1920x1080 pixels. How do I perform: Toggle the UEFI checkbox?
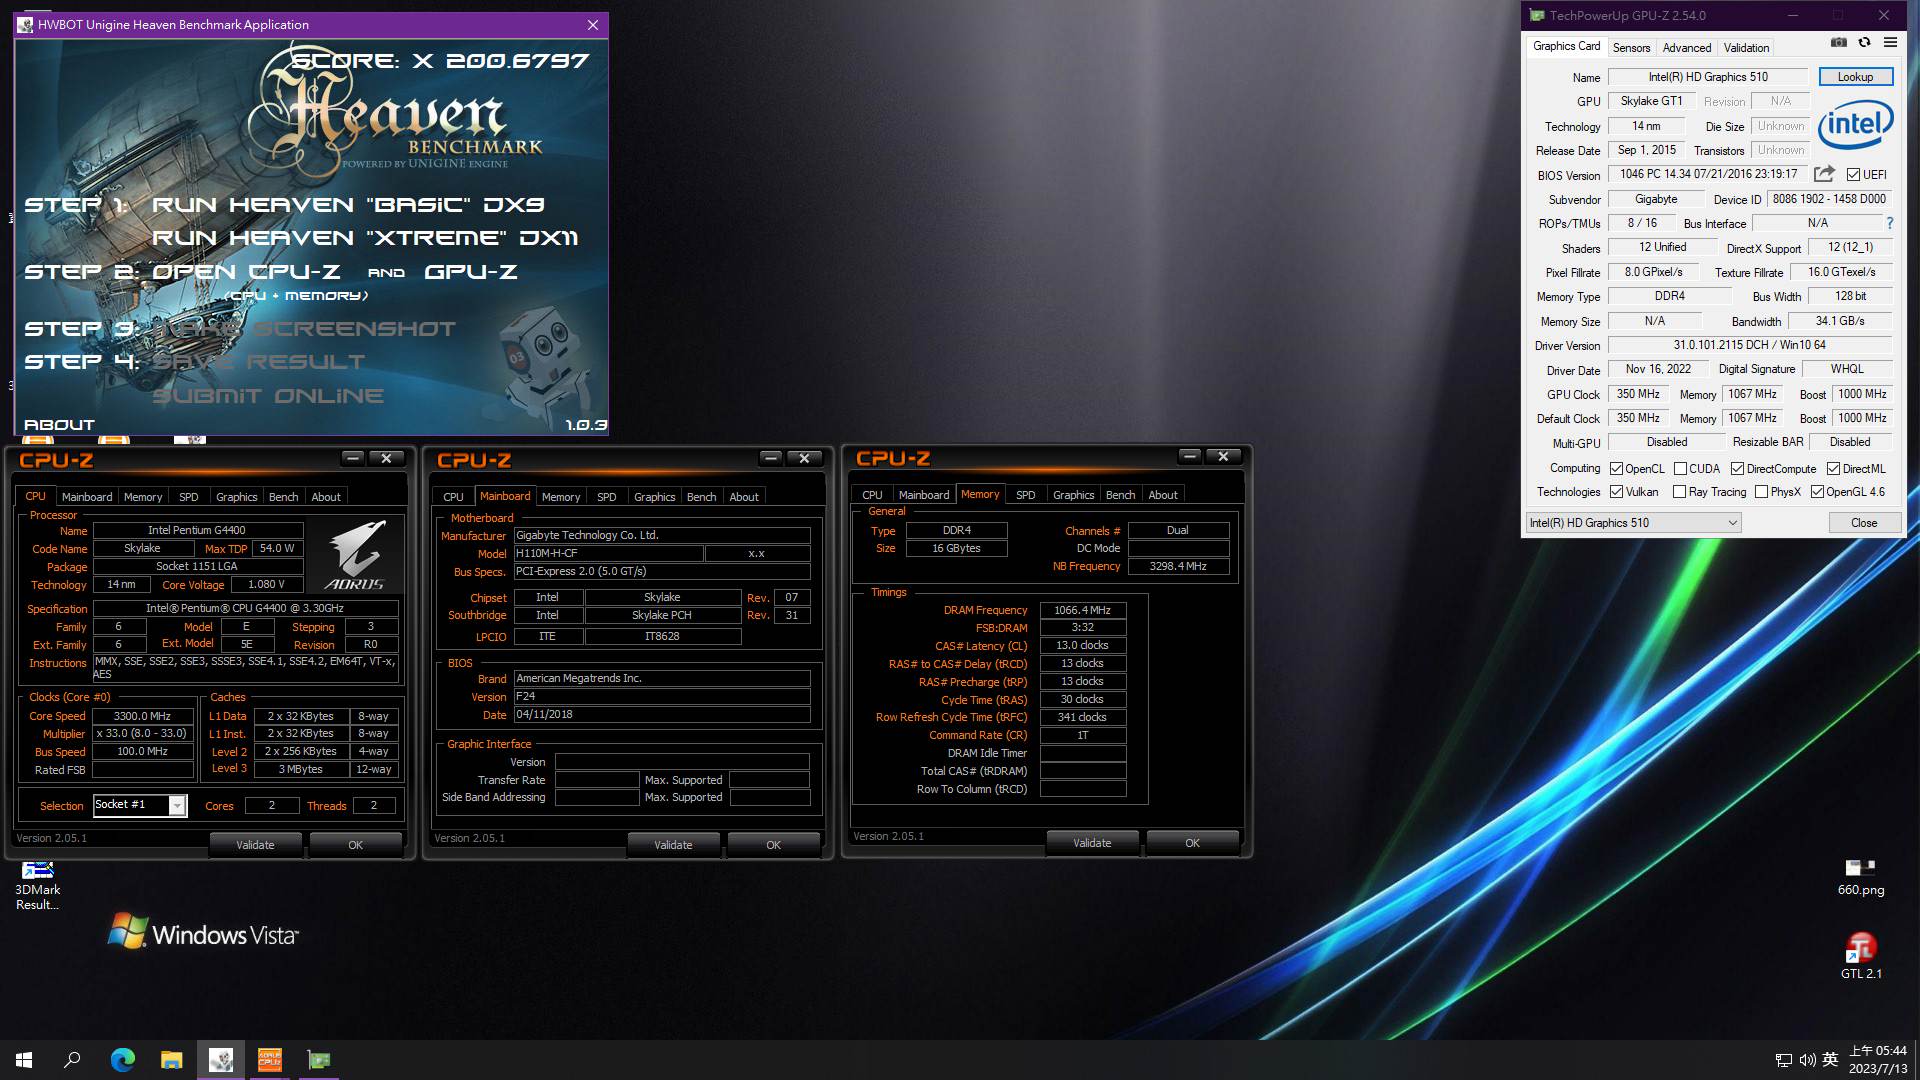1853,175
